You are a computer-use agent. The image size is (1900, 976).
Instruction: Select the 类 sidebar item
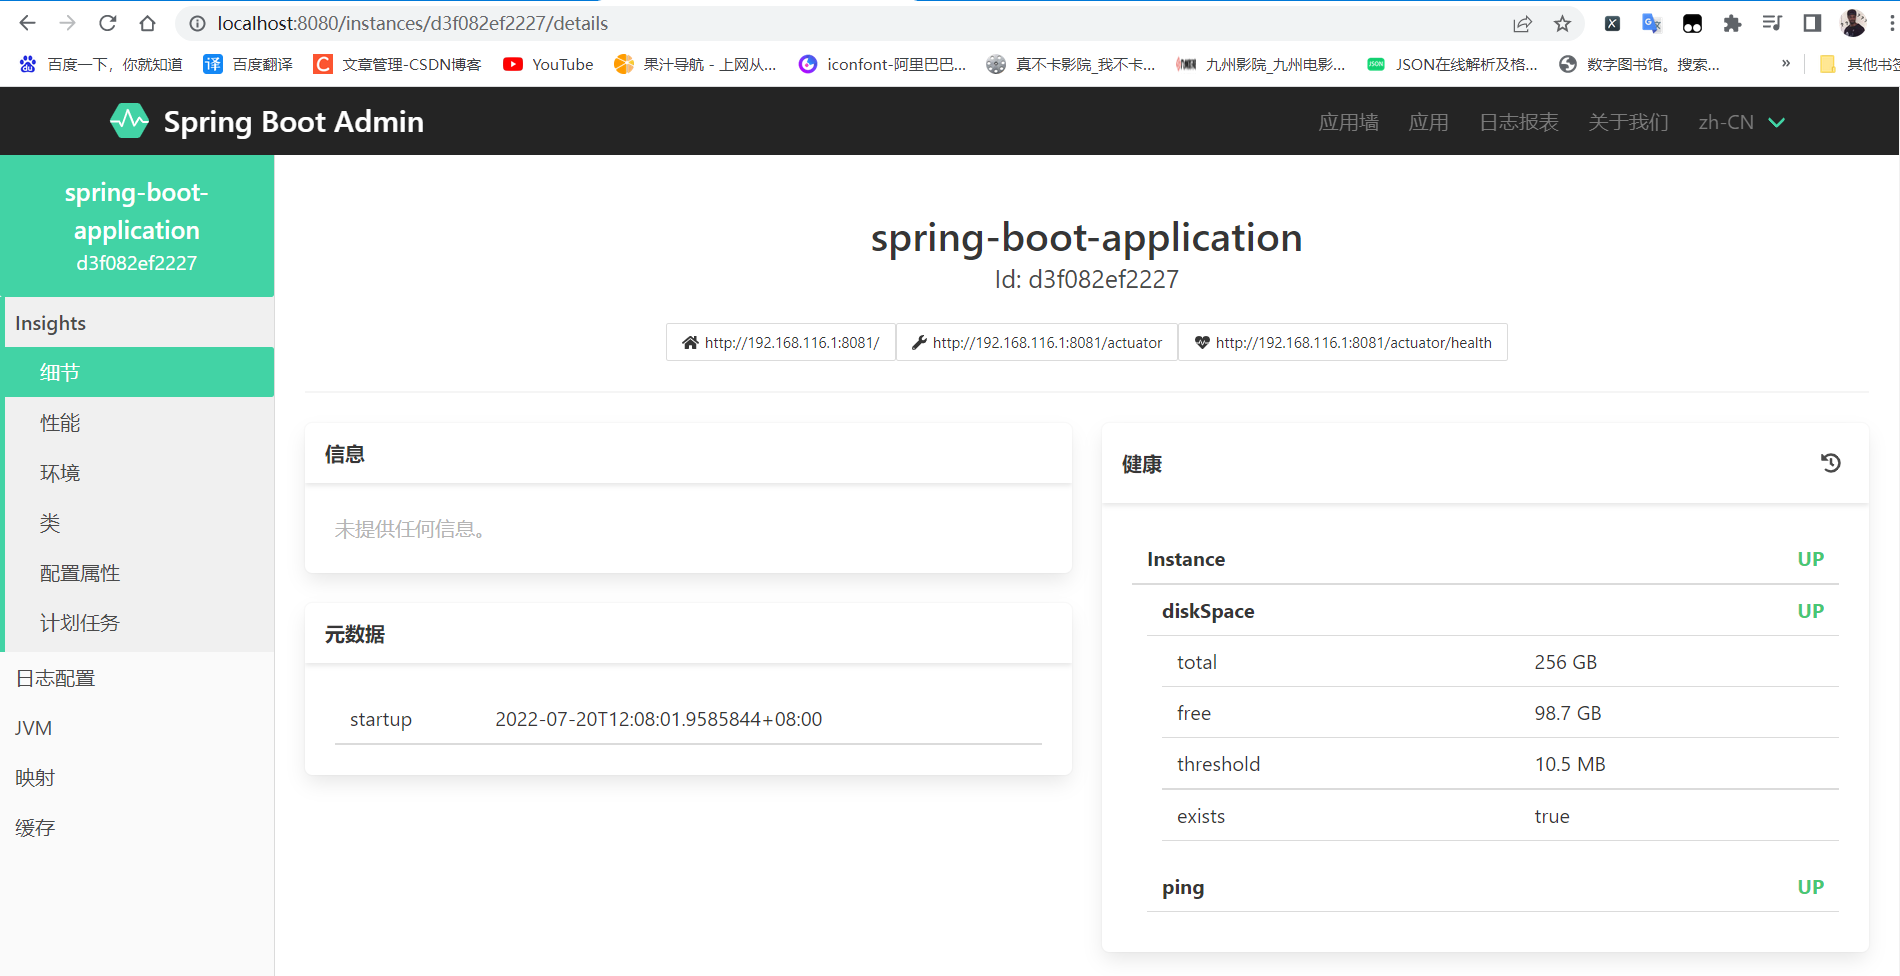point(139,523)
